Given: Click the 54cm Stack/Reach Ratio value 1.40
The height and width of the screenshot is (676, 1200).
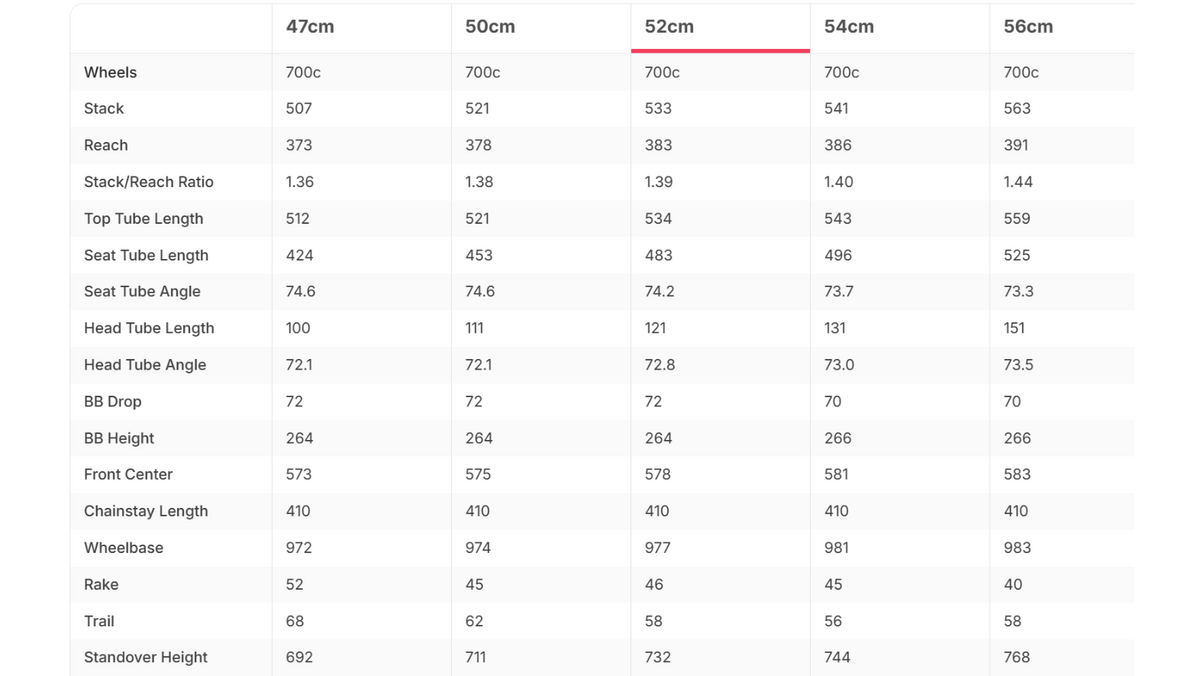Looking at the screenshot, I should 839,182.
